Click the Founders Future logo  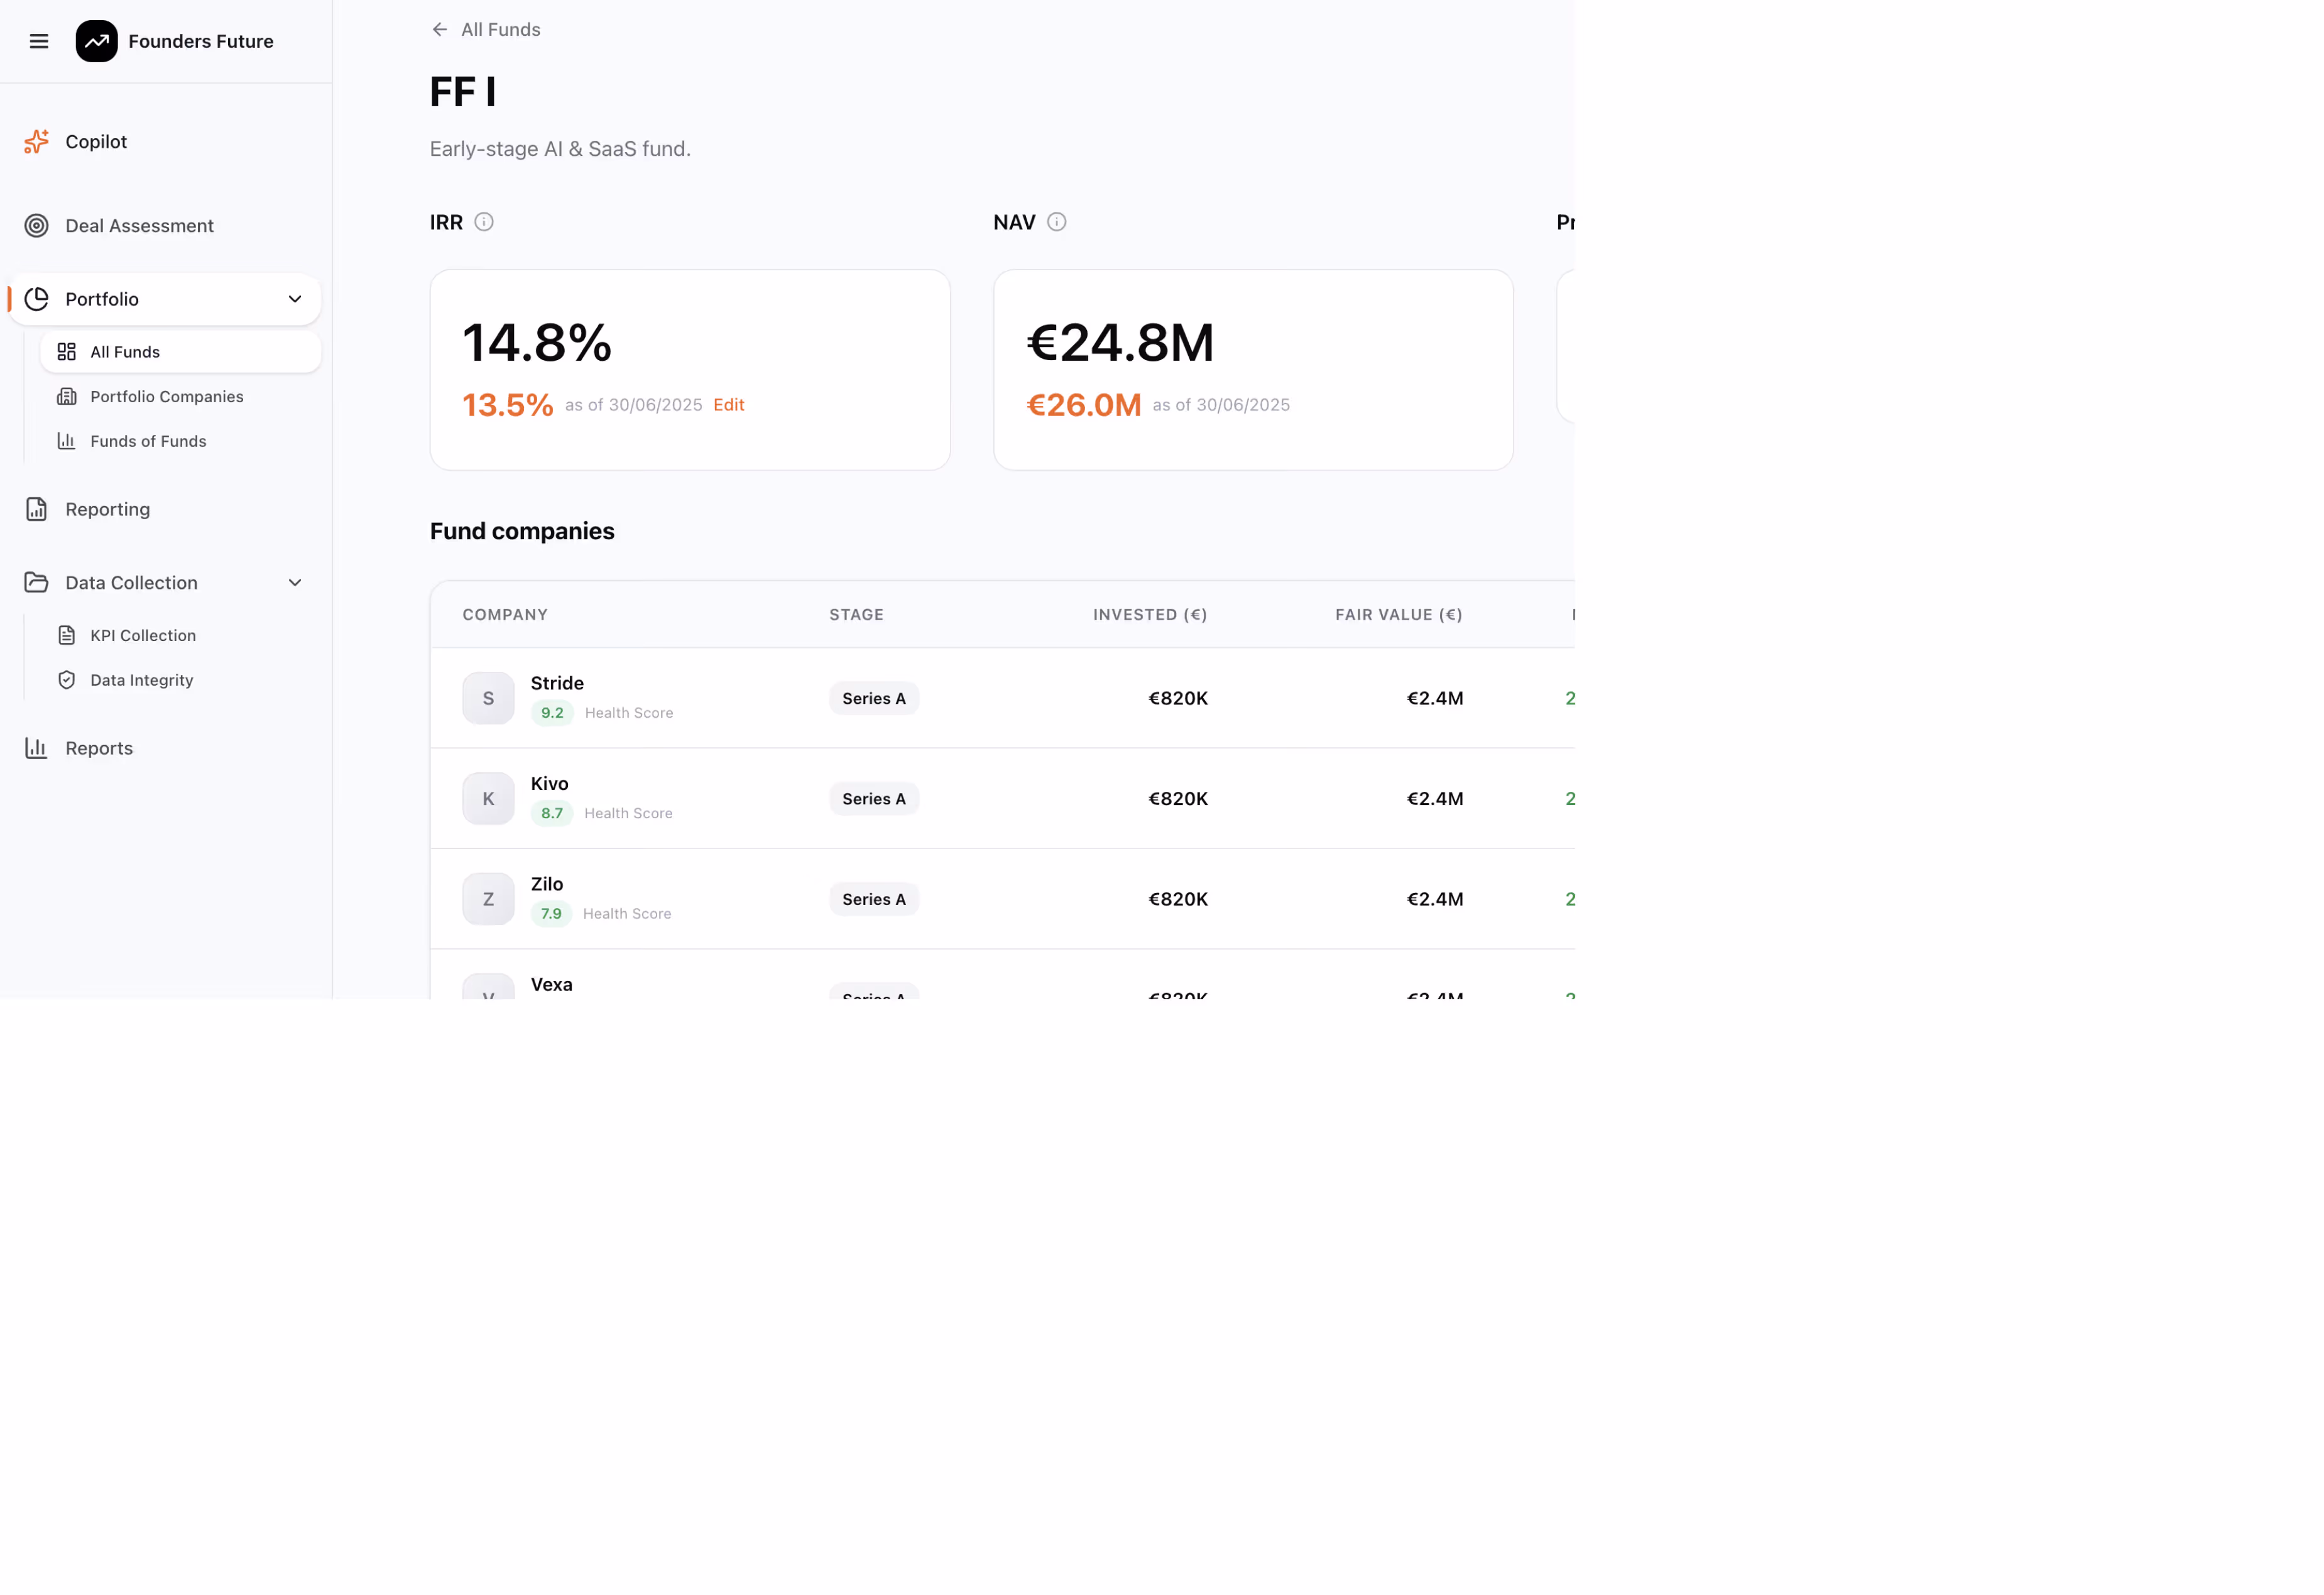tap(97, 41)
